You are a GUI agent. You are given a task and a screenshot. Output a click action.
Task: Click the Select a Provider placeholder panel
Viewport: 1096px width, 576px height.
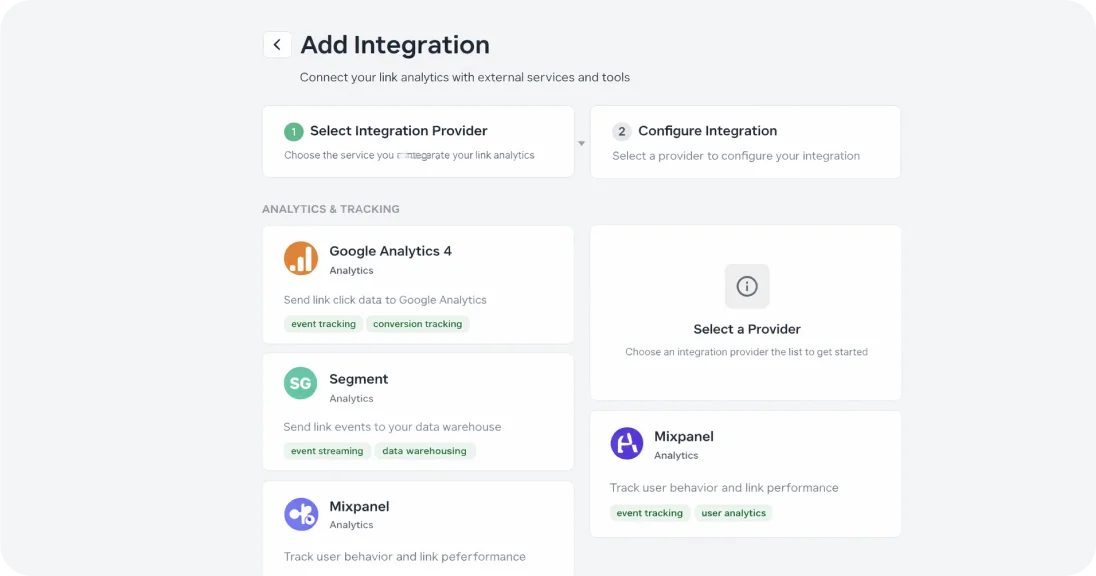click(x=746, y=312)
